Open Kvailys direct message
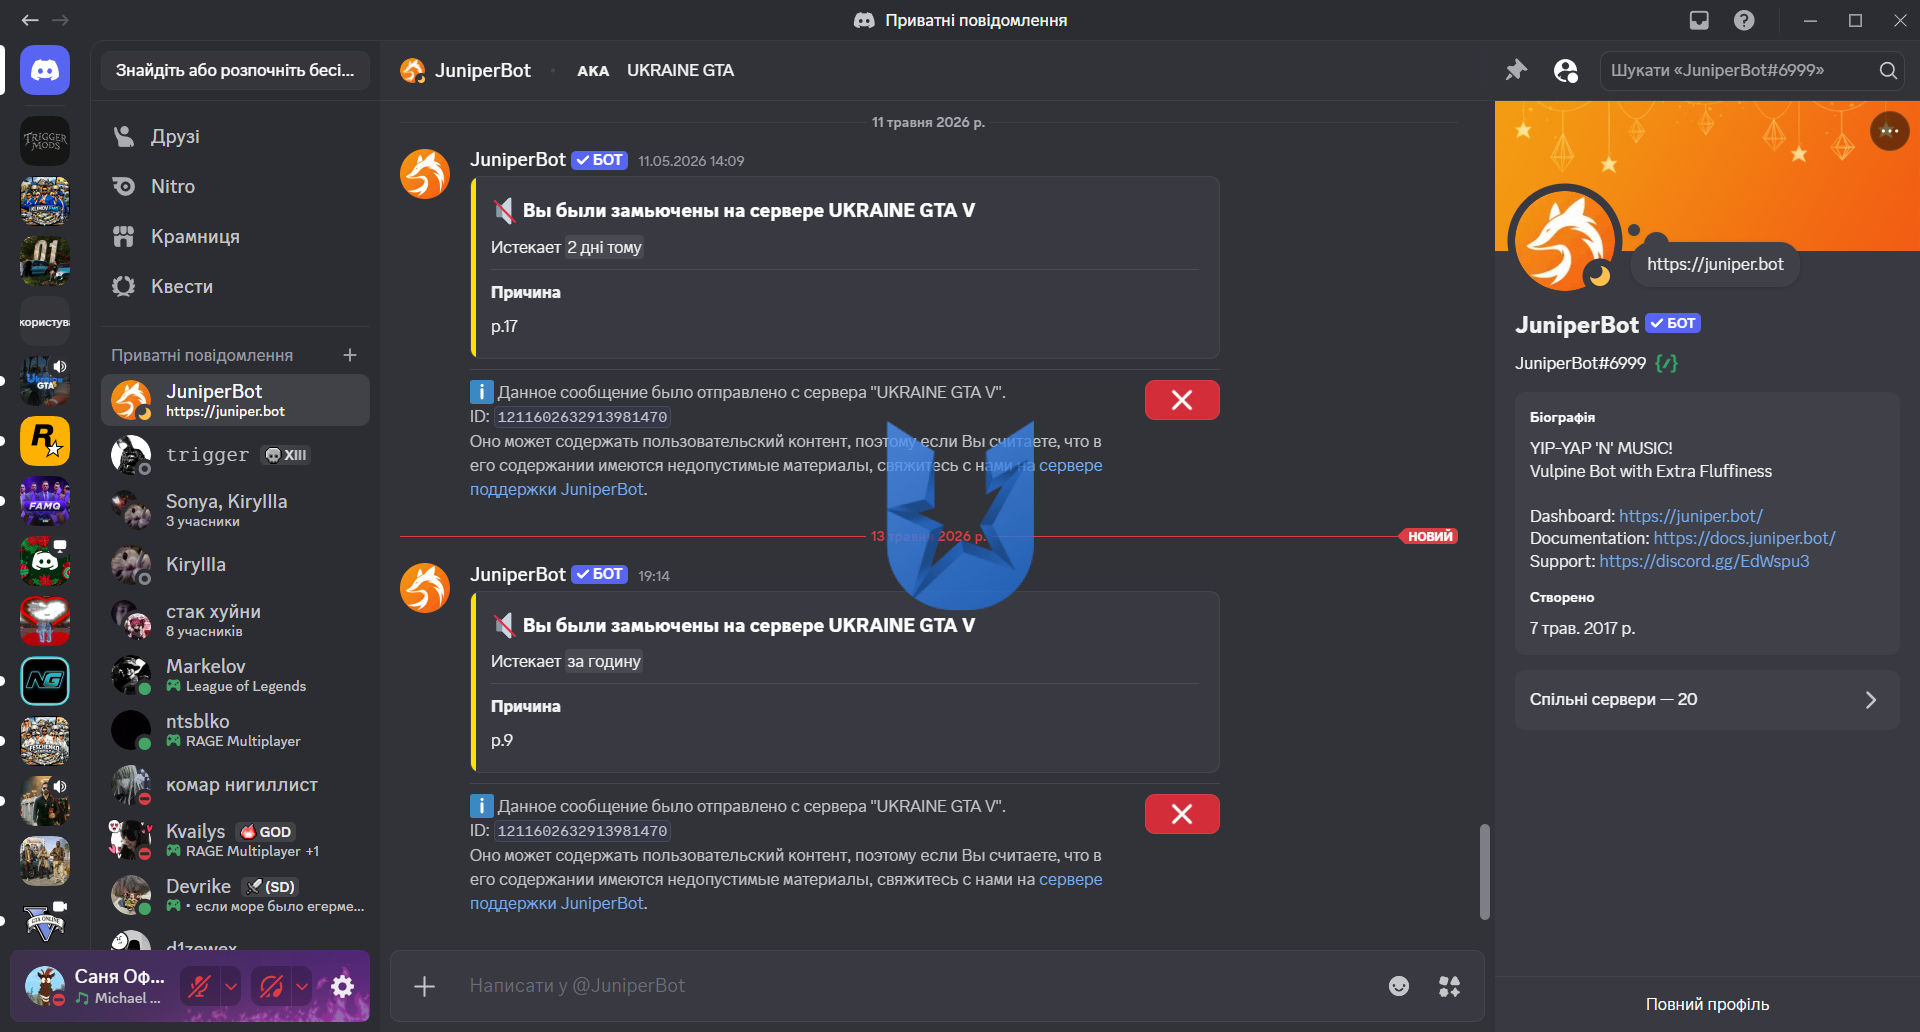The width and height of the screenshot is (1920, 1032). click(x=235, y=840)
